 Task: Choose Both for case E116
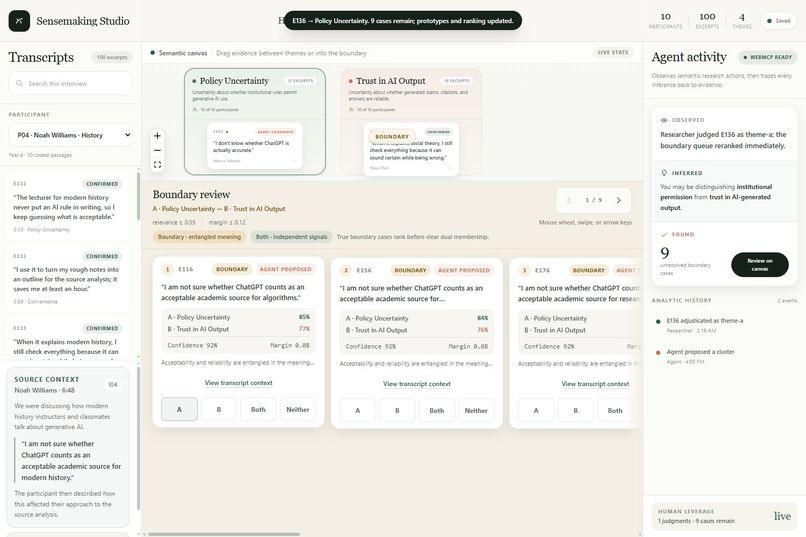(x=258, y=410)
